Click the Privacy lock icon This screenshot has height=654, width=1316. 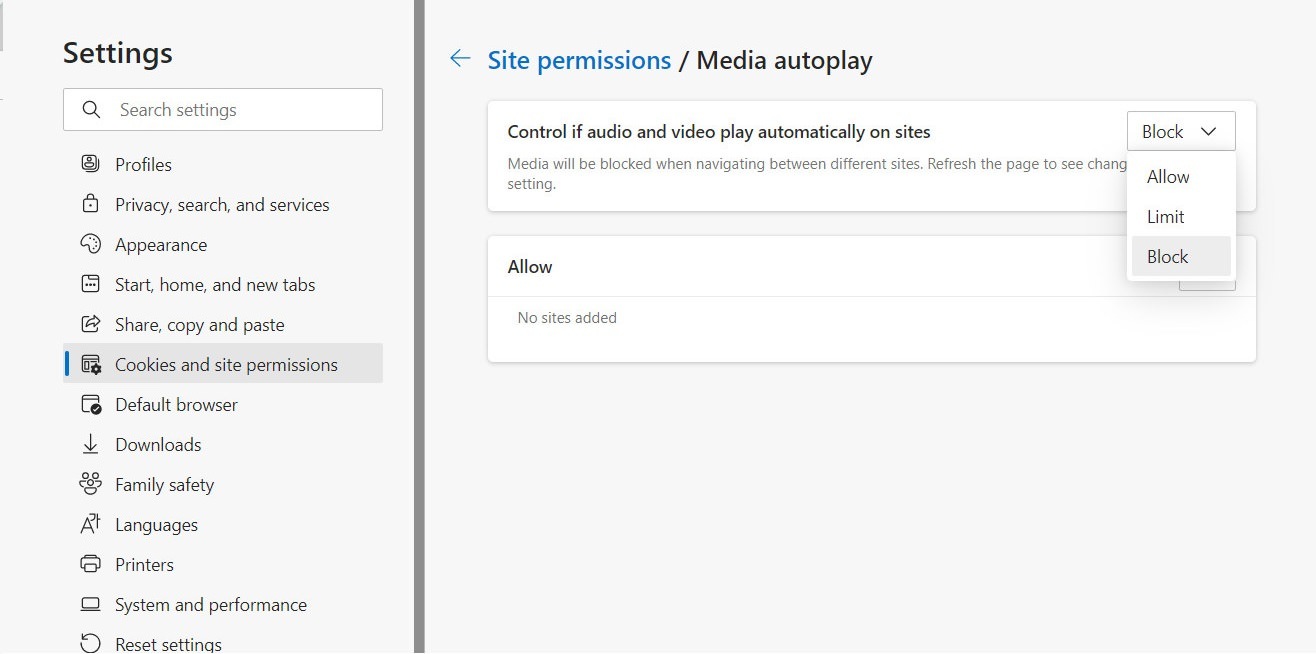click(91, 204)
